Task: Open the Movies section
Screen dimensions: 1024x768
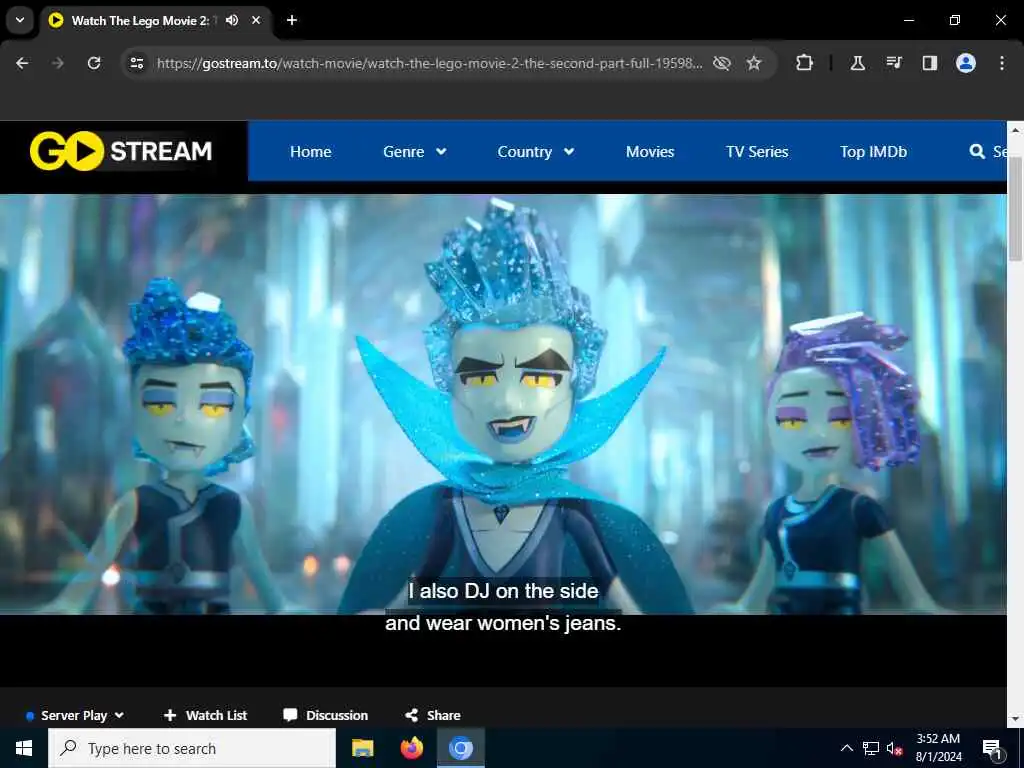Action: coord(650,152)
